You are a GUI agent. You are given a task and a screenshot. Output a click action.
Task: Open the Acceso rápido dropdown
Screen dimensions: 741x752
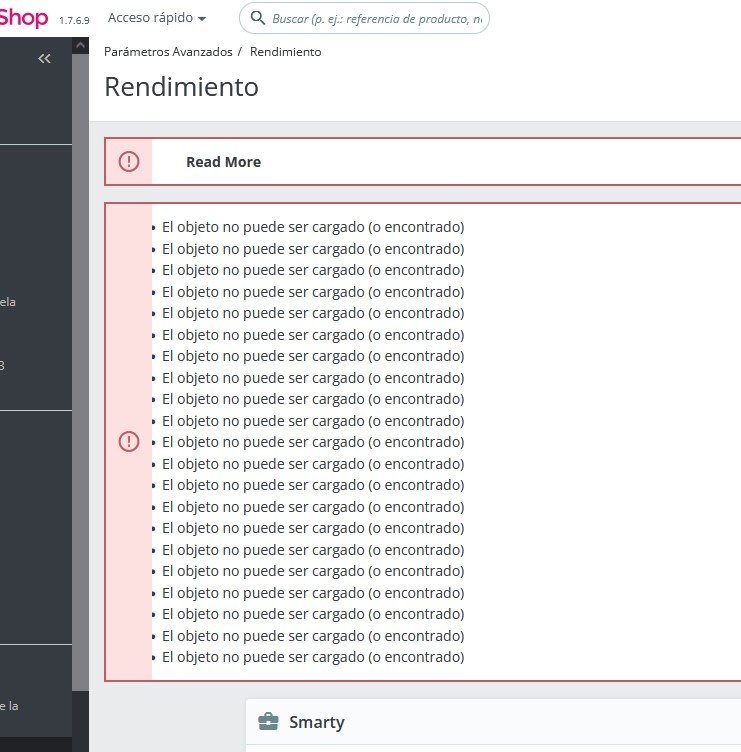click(157, 18)
